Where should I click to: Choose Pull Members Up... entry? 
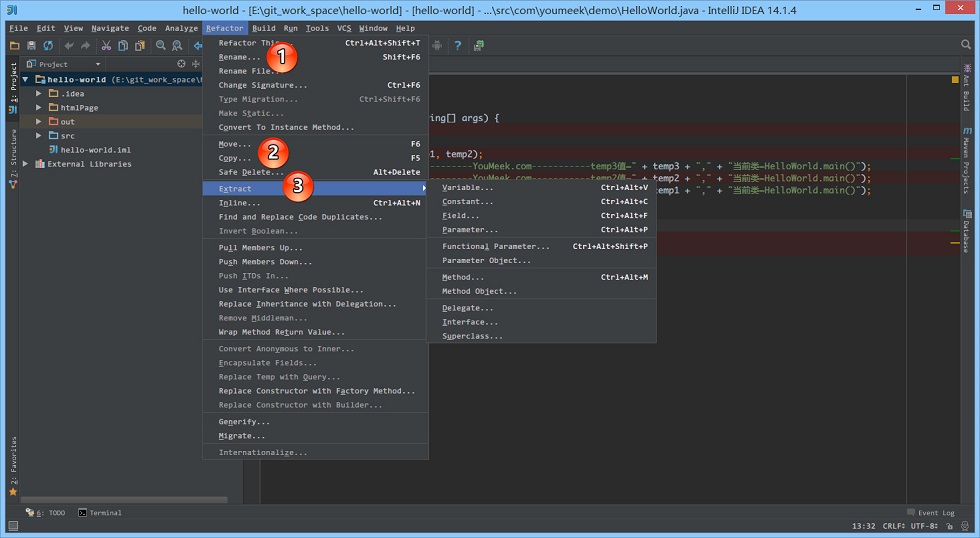pyautogui.click(x=316, y=248)
